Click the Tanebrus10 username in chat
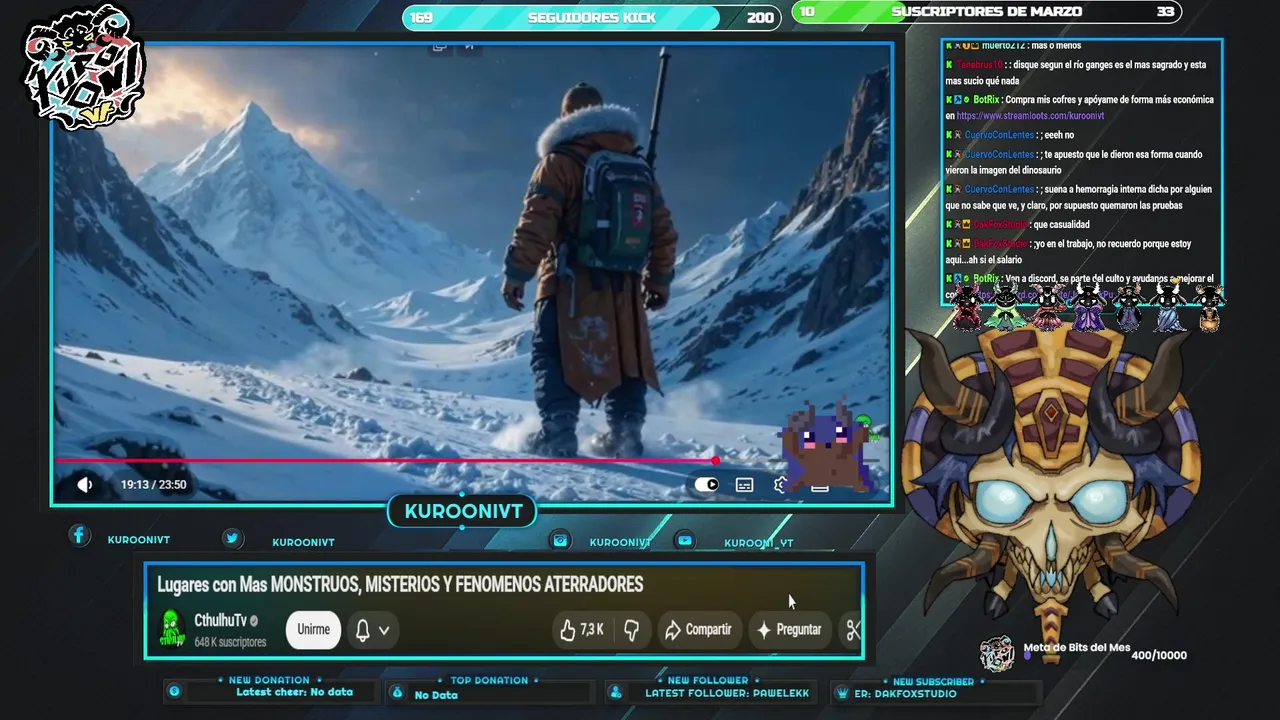1280x720 pixels. coord(979,65)
